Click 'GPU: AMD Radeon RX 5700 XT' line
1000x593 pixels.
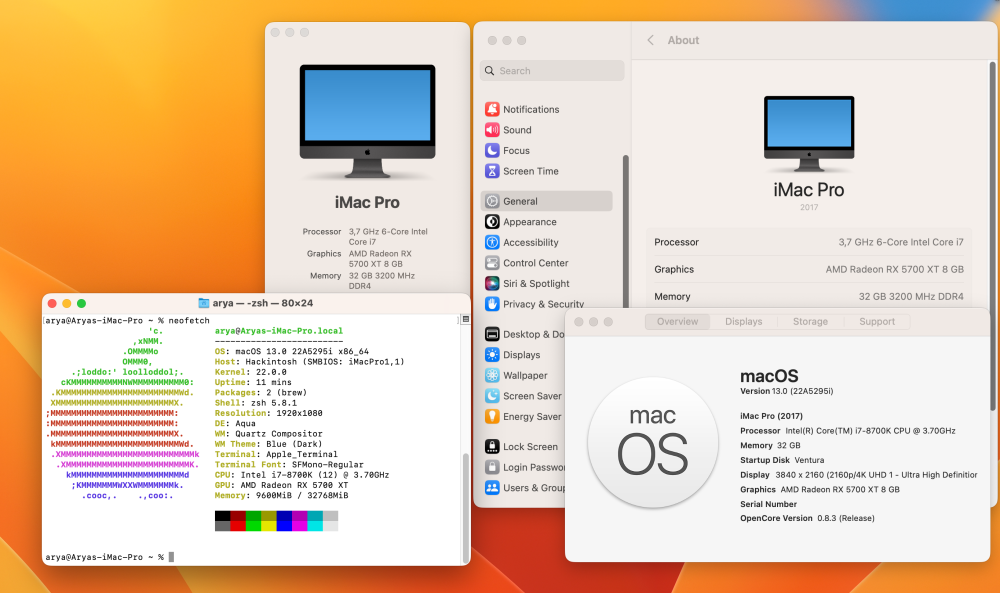tap(281, 485)
